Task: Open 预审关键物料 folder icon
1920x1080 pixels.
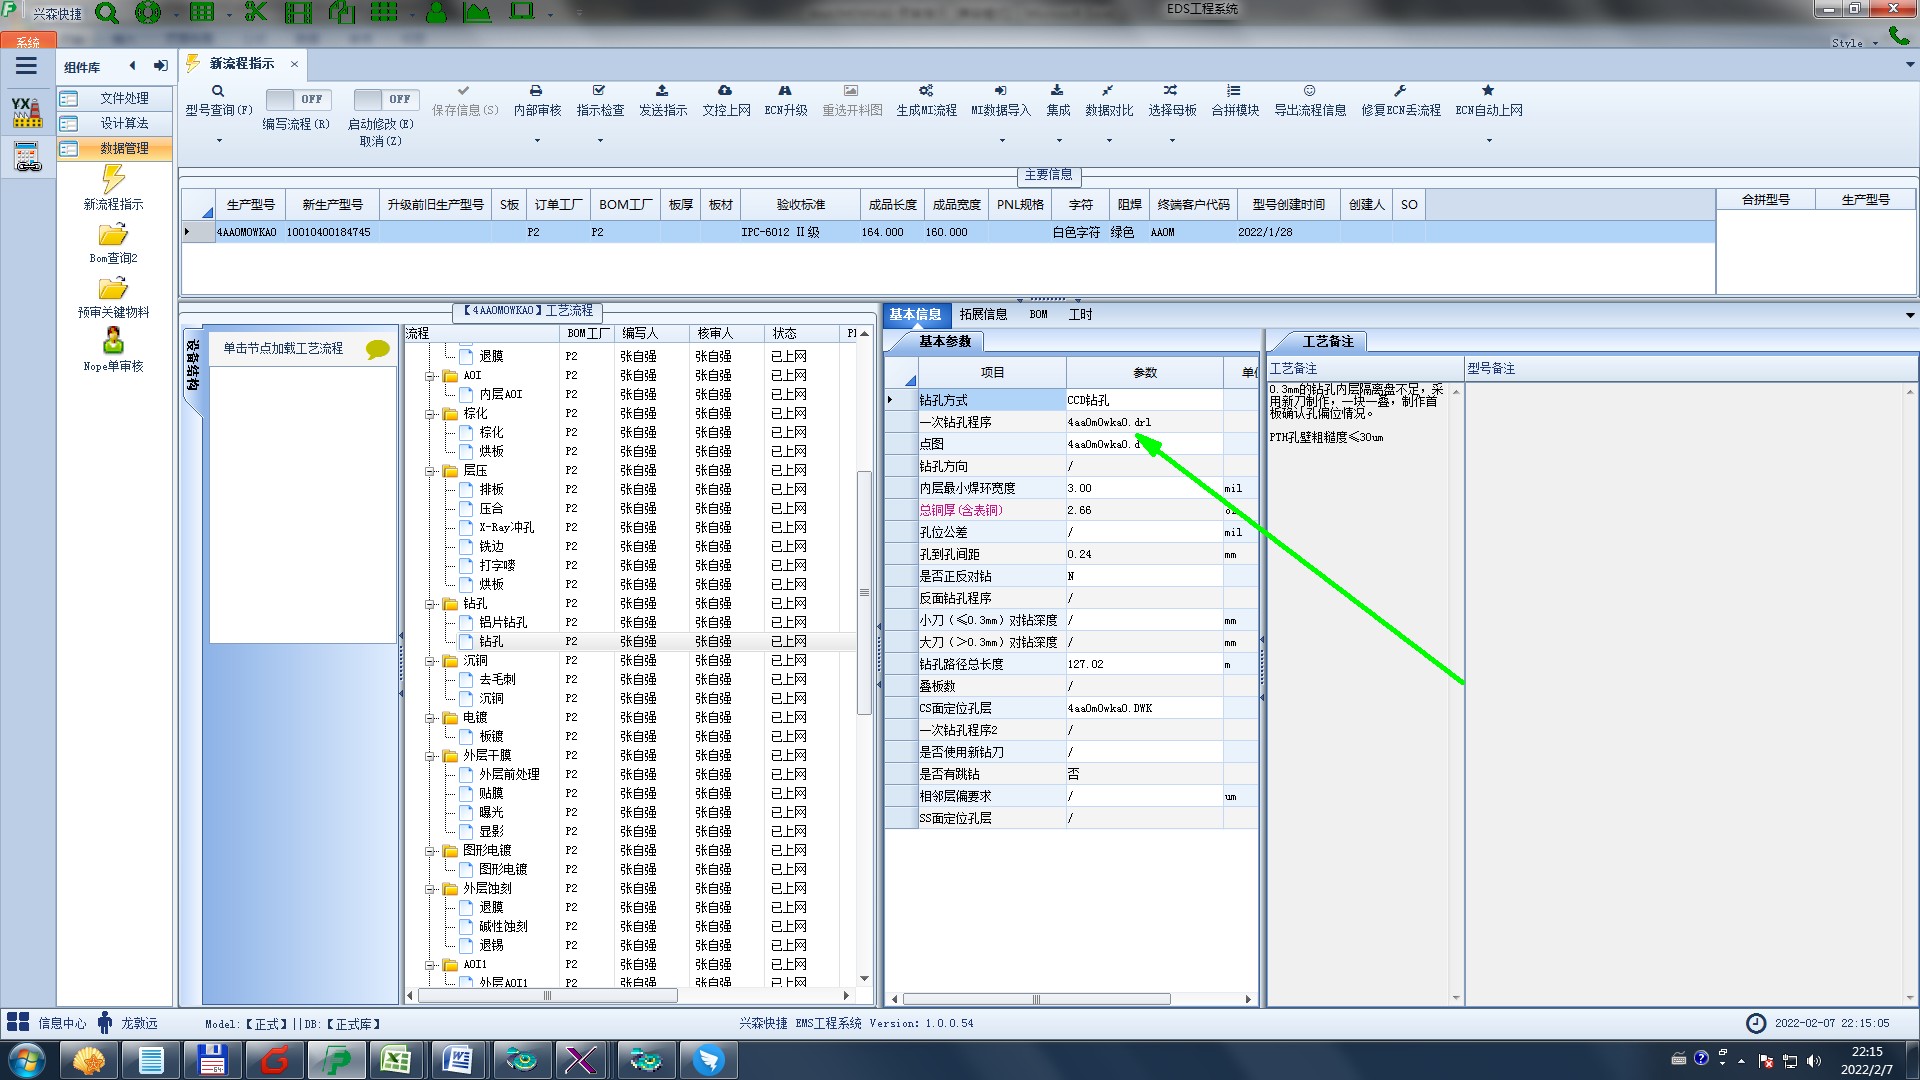Action: 113,288
